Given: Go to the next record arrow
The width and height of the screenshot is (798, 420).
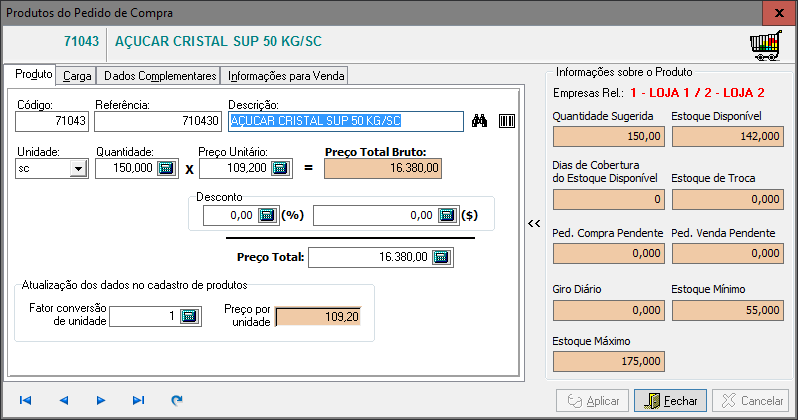Looking at the screenshot, I should (100, 400).
